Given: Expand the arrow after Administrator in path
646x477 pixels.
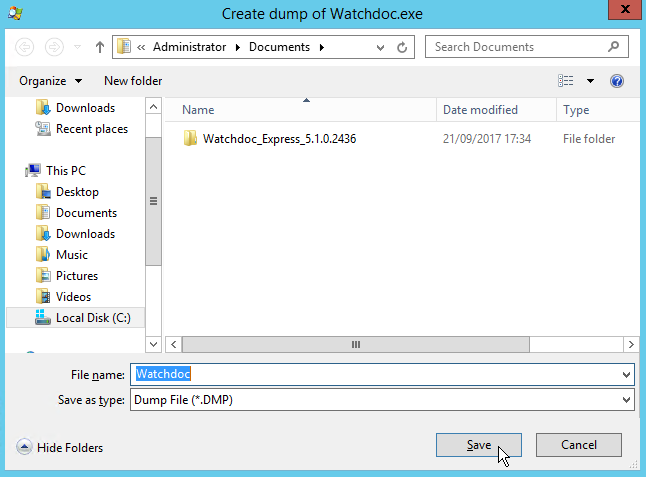Looking at the screenshot, I should (x=238, y=47).
